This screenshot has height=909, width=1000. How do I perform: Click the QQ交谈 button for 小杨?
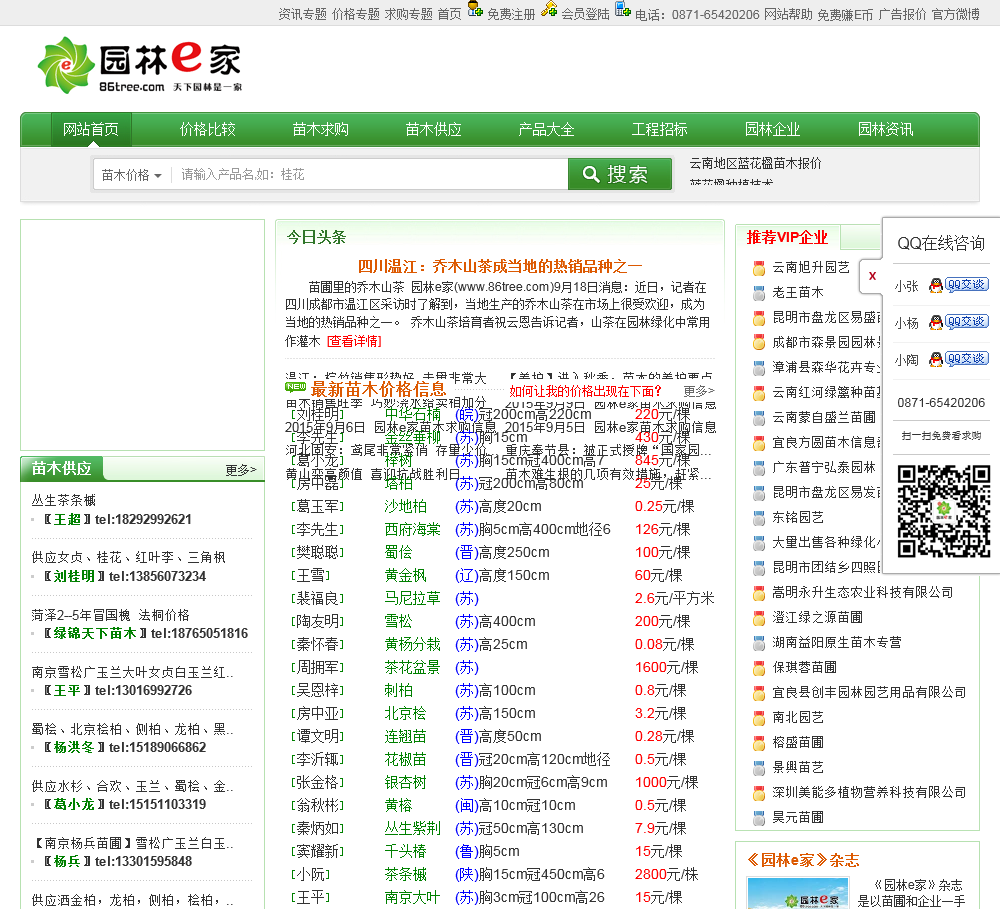pos(966,321)
